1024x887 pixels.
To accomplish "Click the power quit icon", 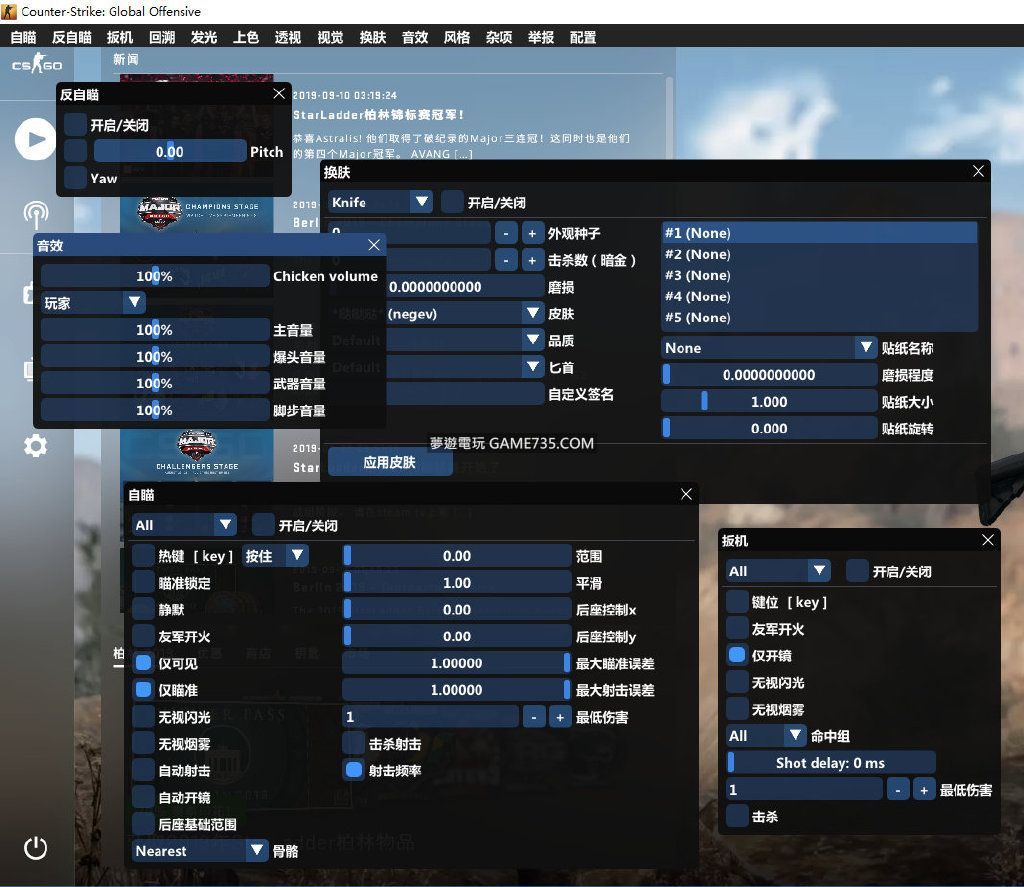I will tap(35, 849).
